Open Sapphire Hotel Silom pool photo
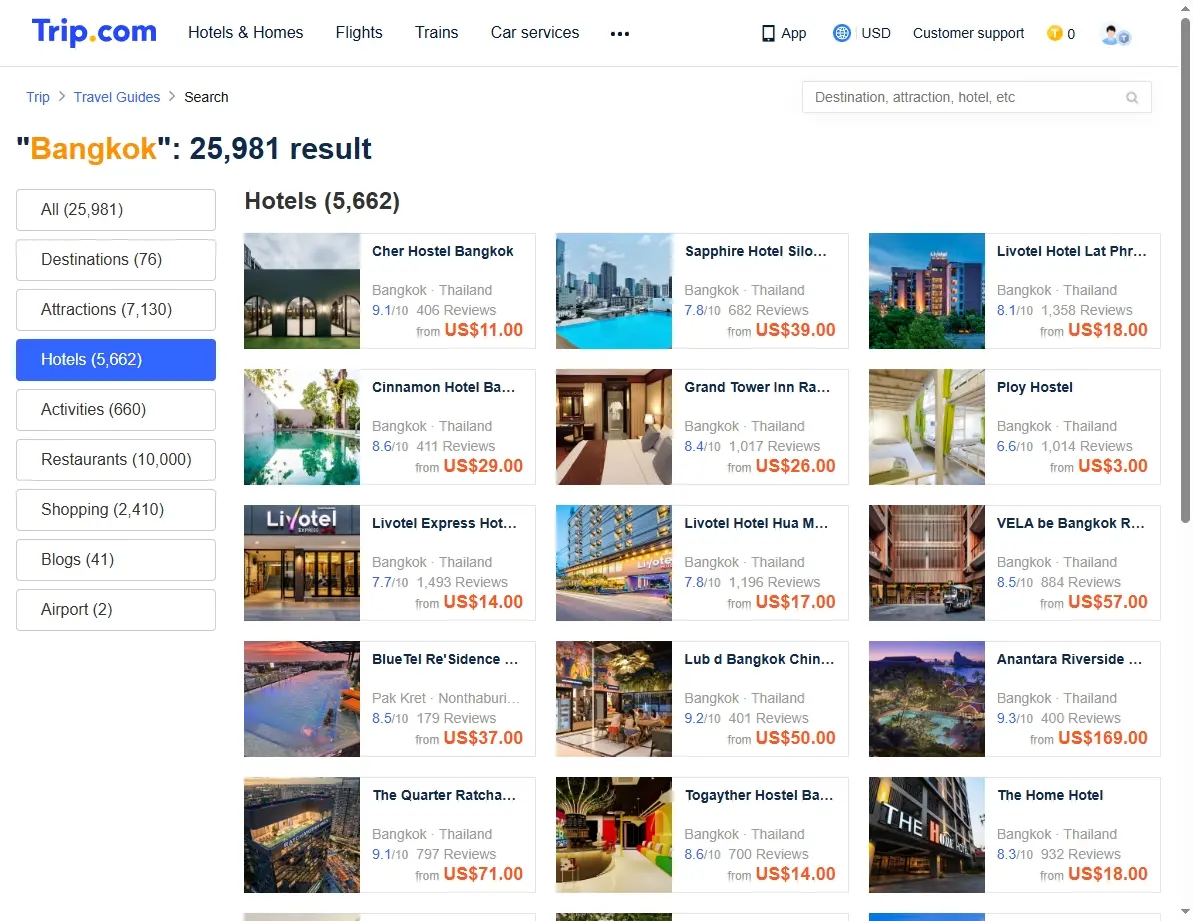1193x921 pixels. tap(614, 291)
